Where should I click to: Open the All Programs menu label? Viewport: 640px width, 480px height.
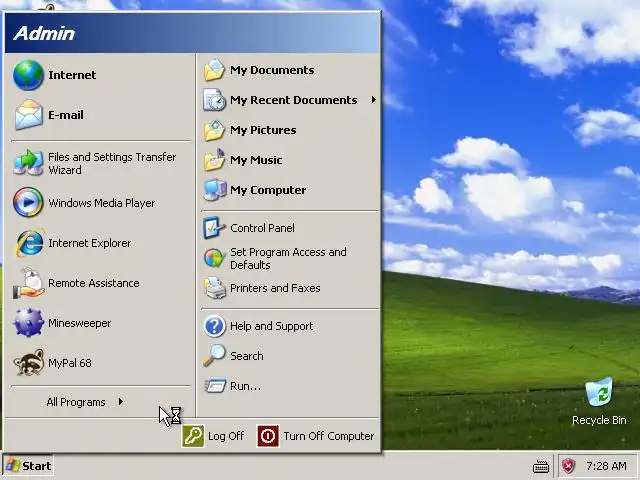tap(76, 402)
